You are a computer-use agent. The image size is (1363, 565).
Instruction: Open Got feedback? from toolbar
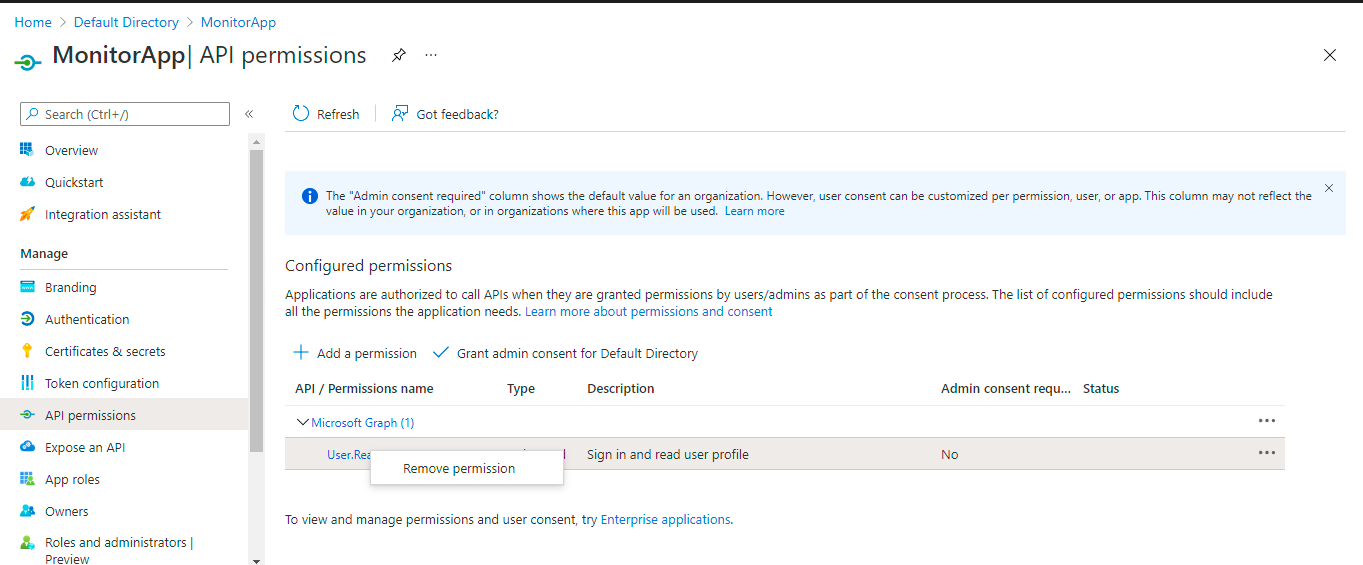coord(445,114)
